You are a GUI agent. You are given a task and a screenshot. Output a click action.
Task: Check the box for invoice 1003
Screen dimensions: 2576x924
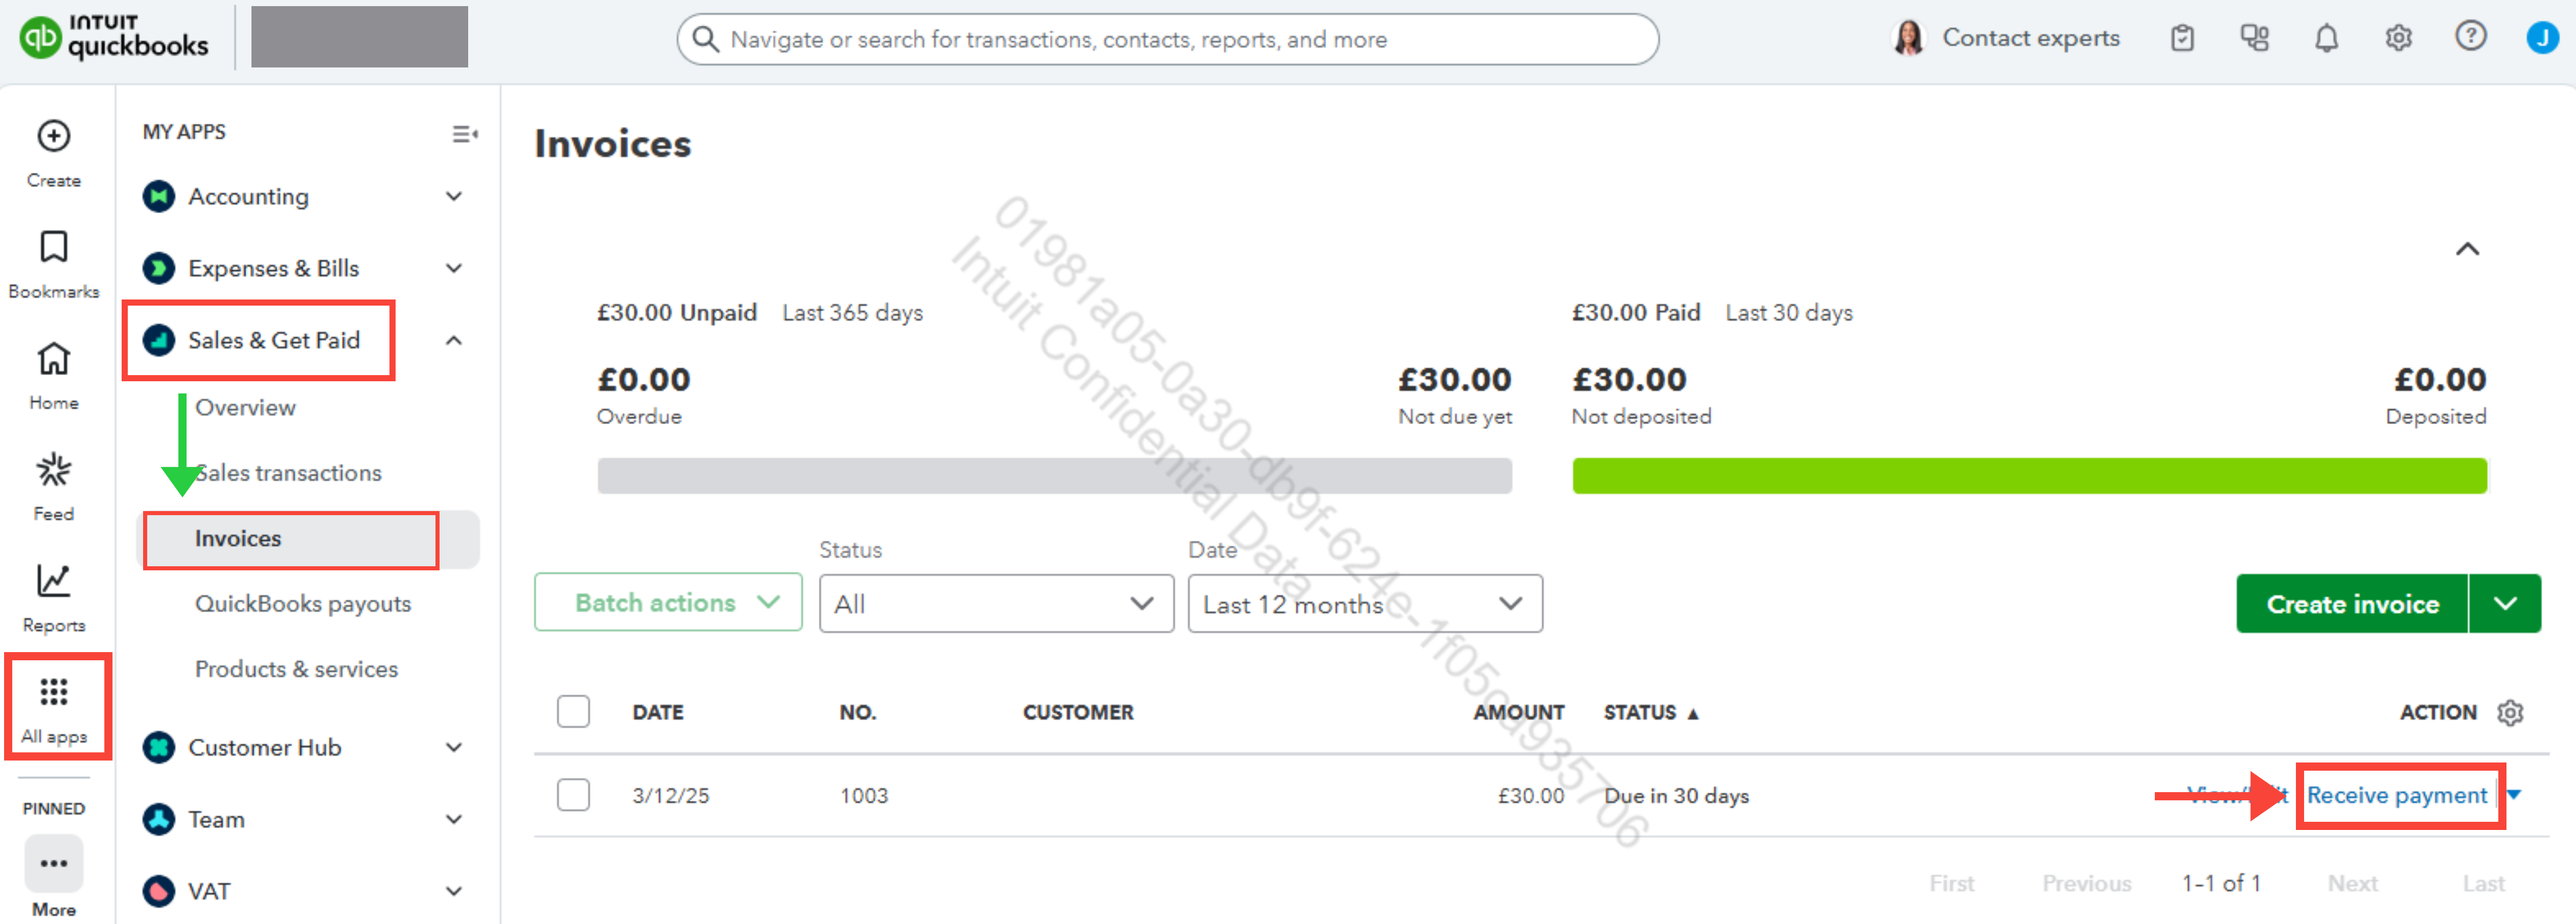(x=573, y=795)
